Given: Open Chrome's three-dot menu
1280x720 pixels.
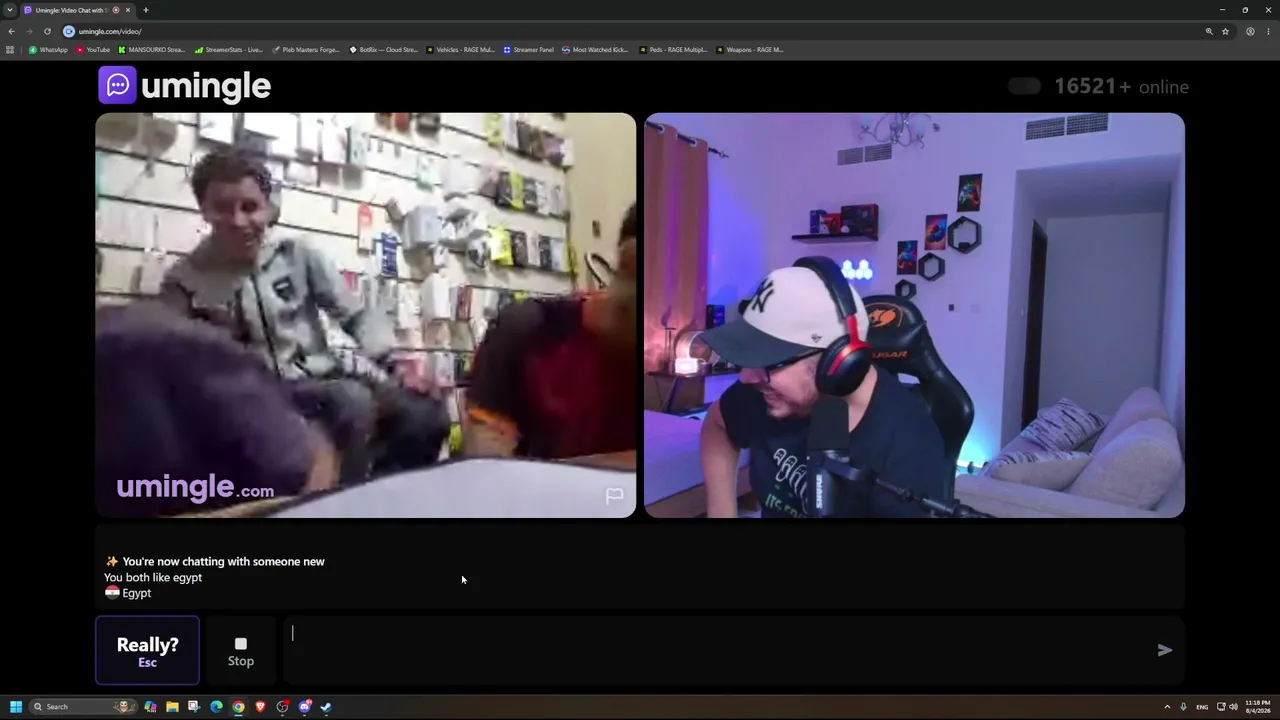Looking at the screenshot, I should pyautogui.click(x=1268, y=31).
